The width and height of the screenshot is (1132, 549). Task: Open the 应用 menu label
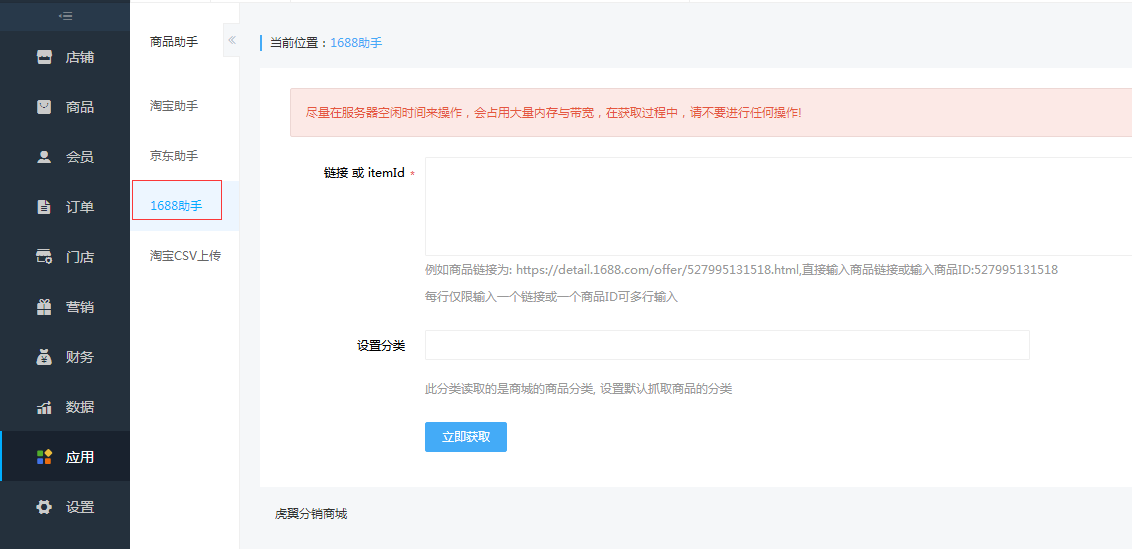[79, 457]
